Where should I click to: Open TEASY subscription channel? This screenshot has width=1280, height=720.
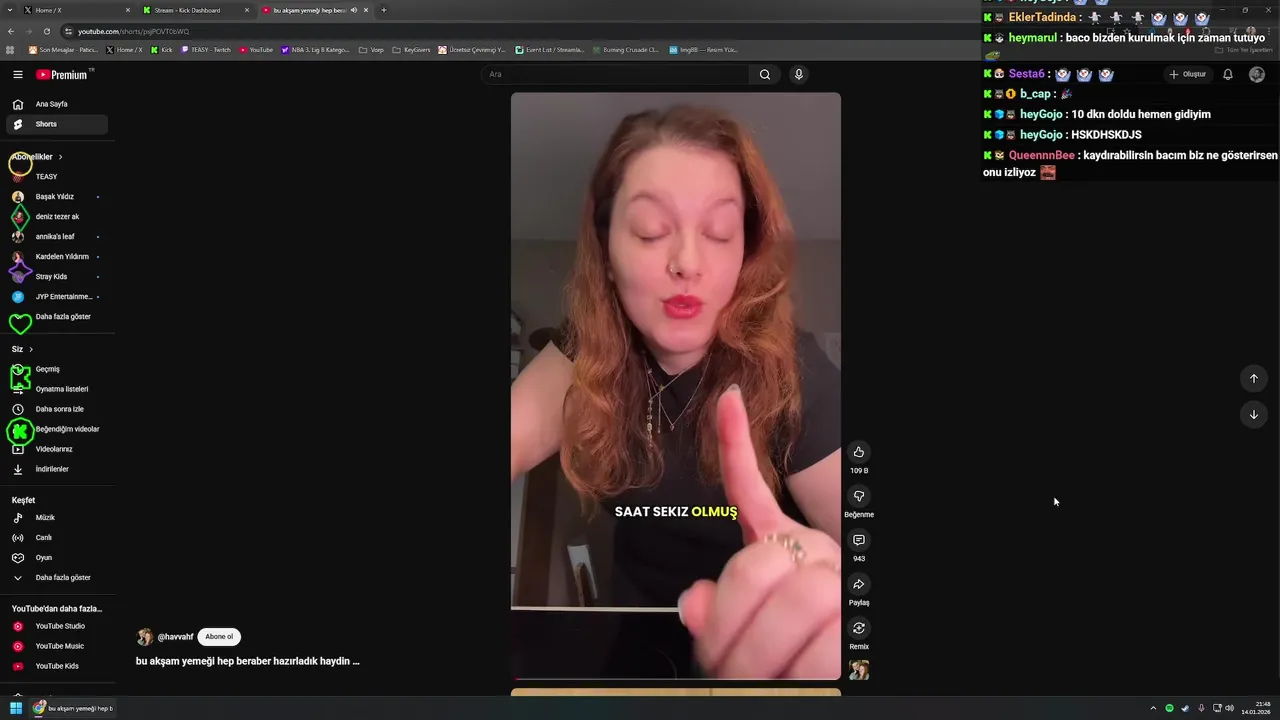pyautogui.click(x=57, y=177)
